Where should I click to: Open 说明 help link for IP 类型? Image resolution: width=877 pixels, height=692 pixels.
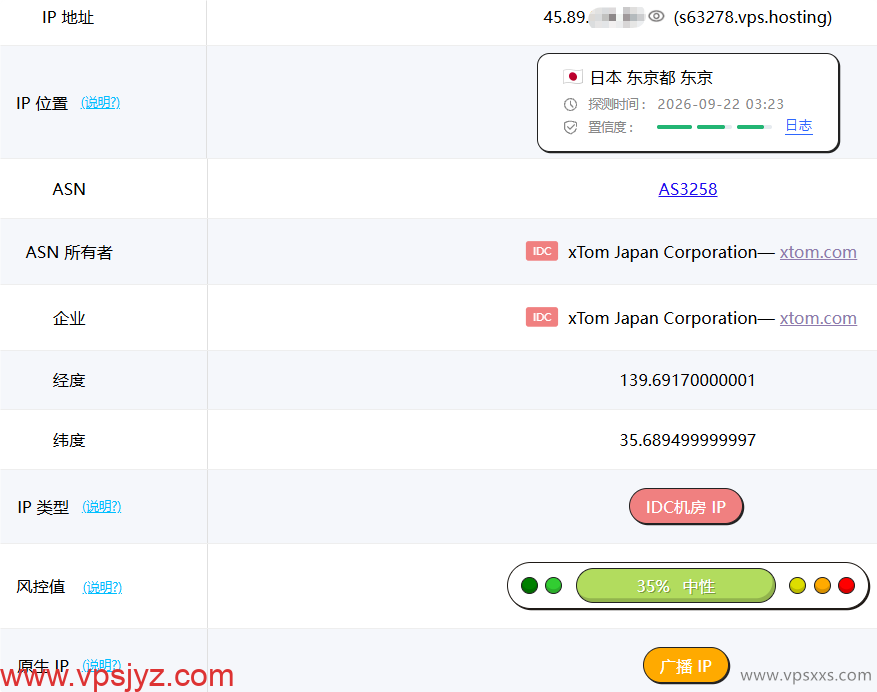(102, 507)
